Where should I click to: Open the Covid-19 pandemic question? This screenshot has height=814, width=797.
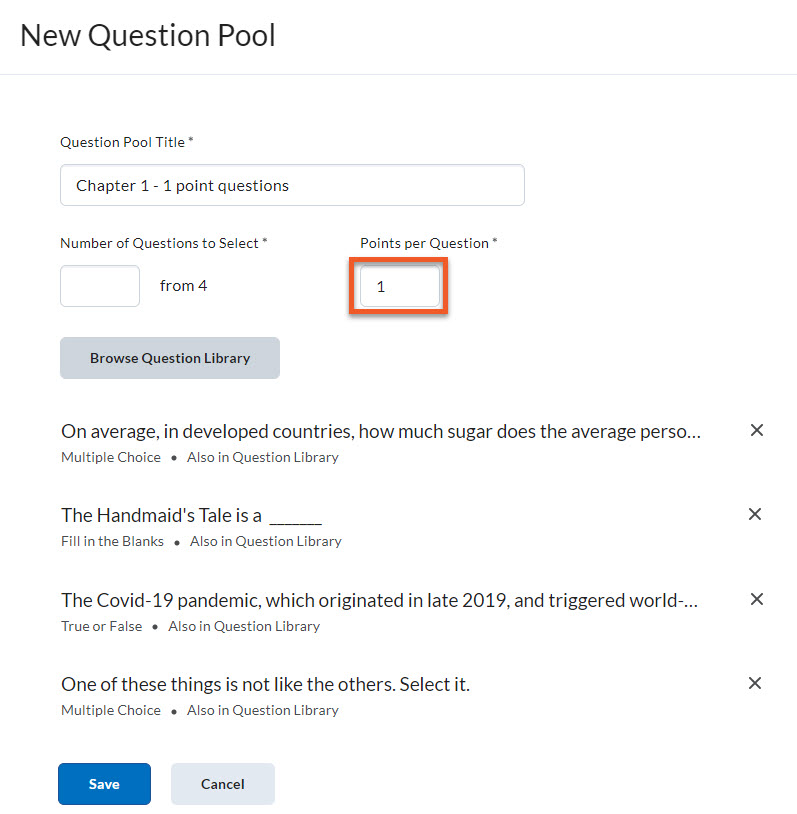coord(379,601)
